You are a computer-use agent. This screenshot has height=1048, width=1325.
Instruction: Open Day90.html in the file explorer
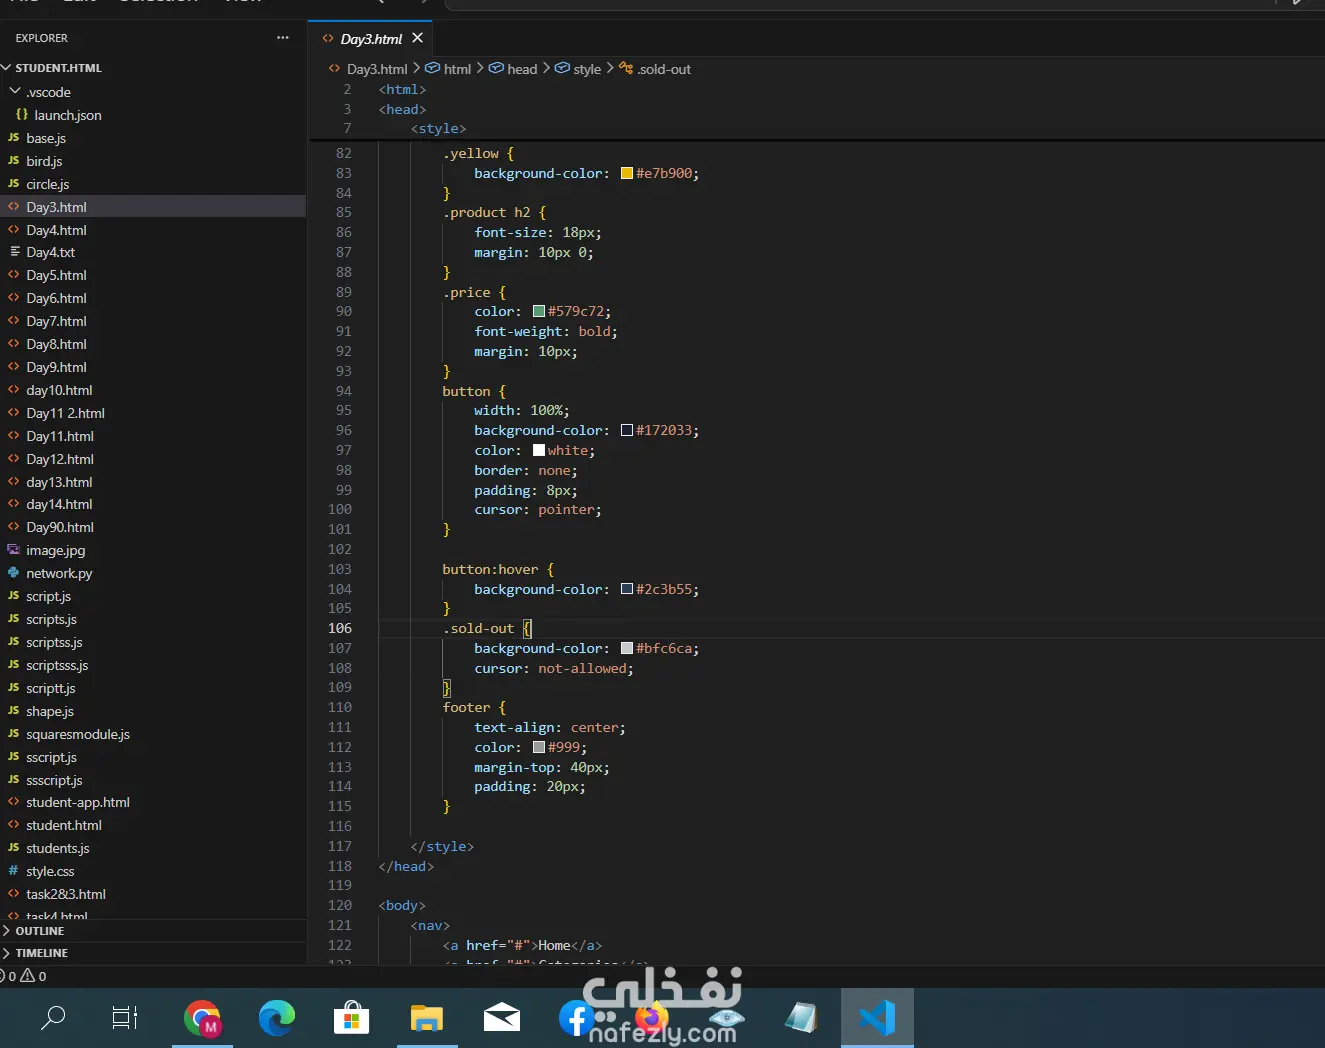60,527
